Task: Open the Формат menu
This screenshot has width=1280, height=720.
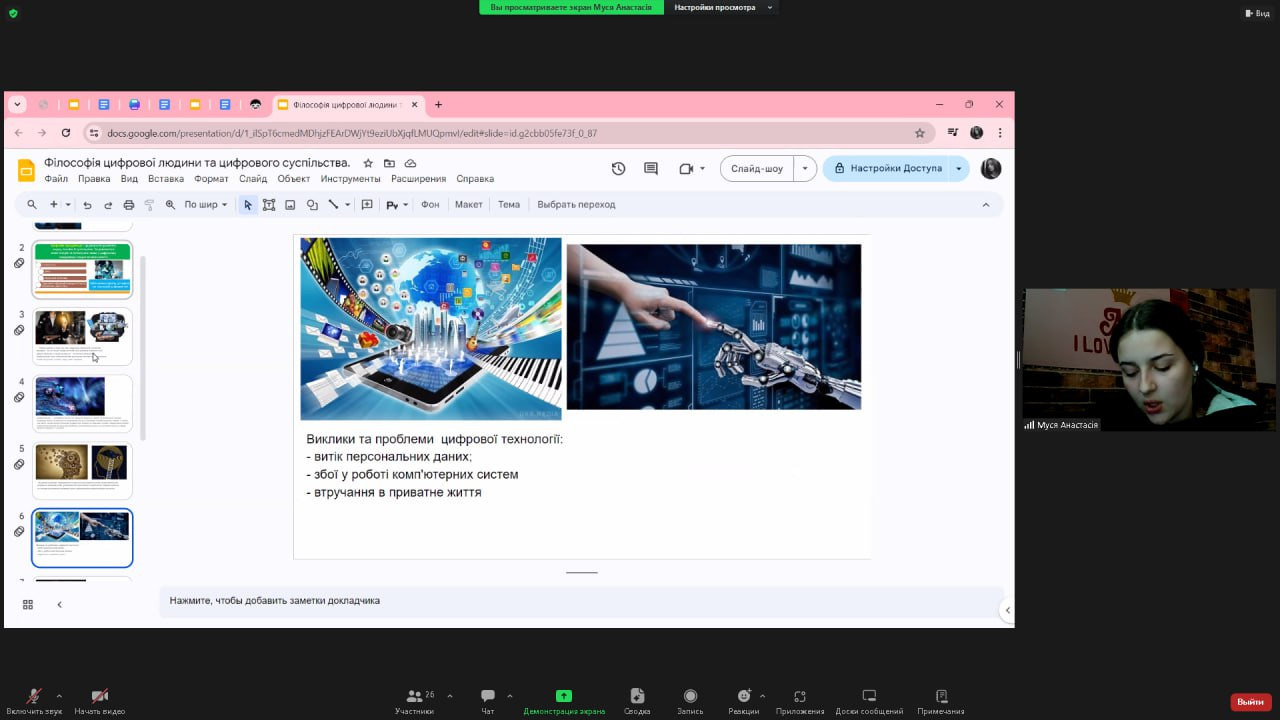Action: pos(212,179)
